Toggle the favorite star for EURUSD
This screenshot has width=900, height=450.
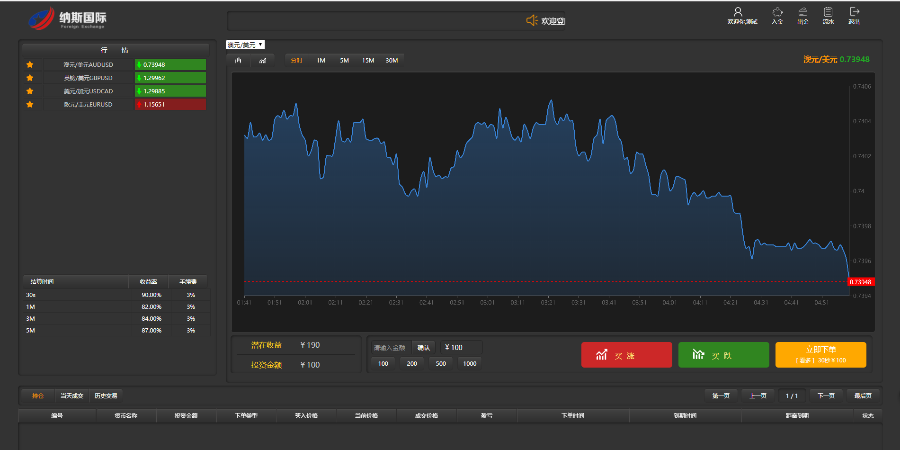coord(30,104)
